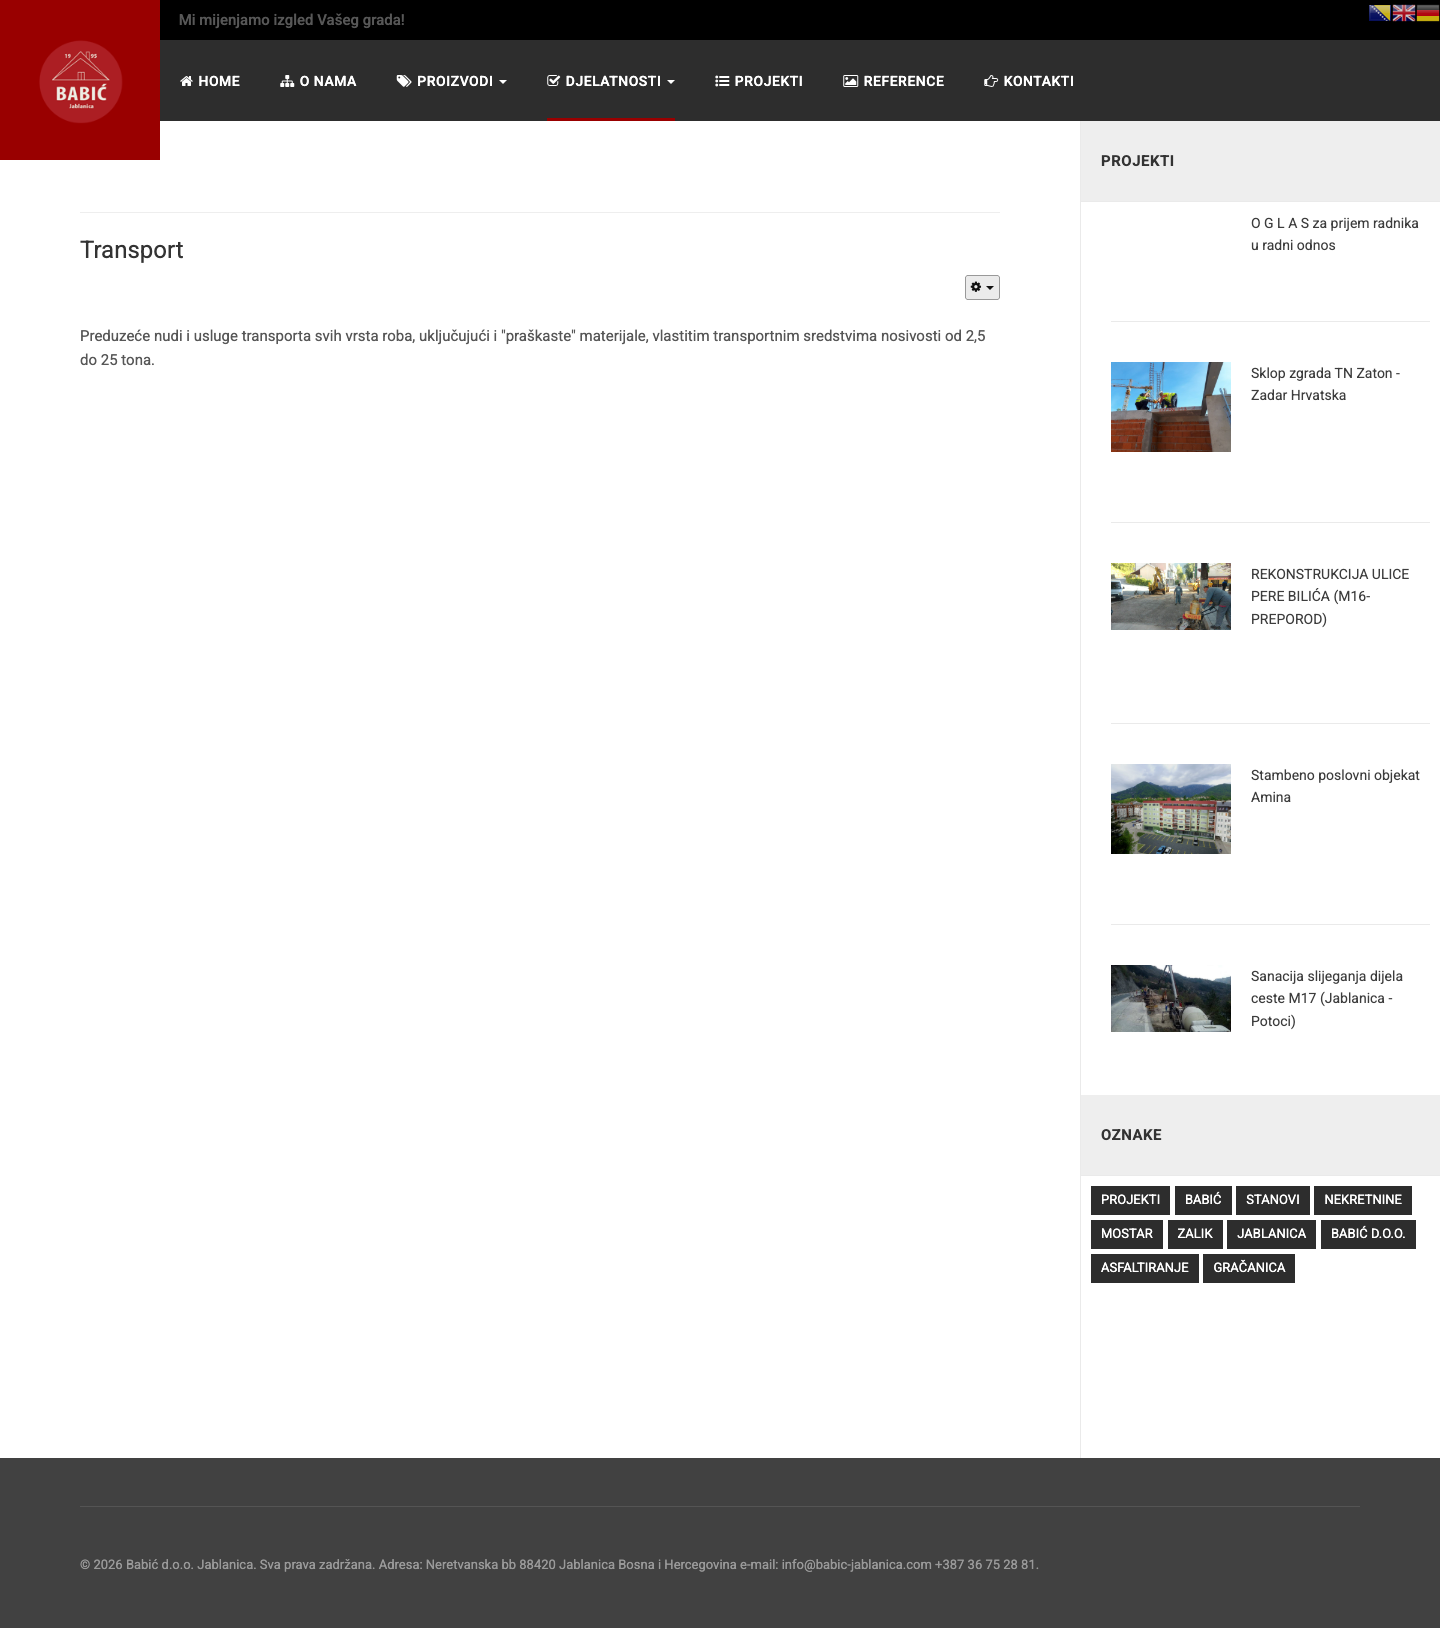Screen dimensions: 1440x1628
Task: Read the OGLAS za prijem radnika article
Action: point(1335,234)
